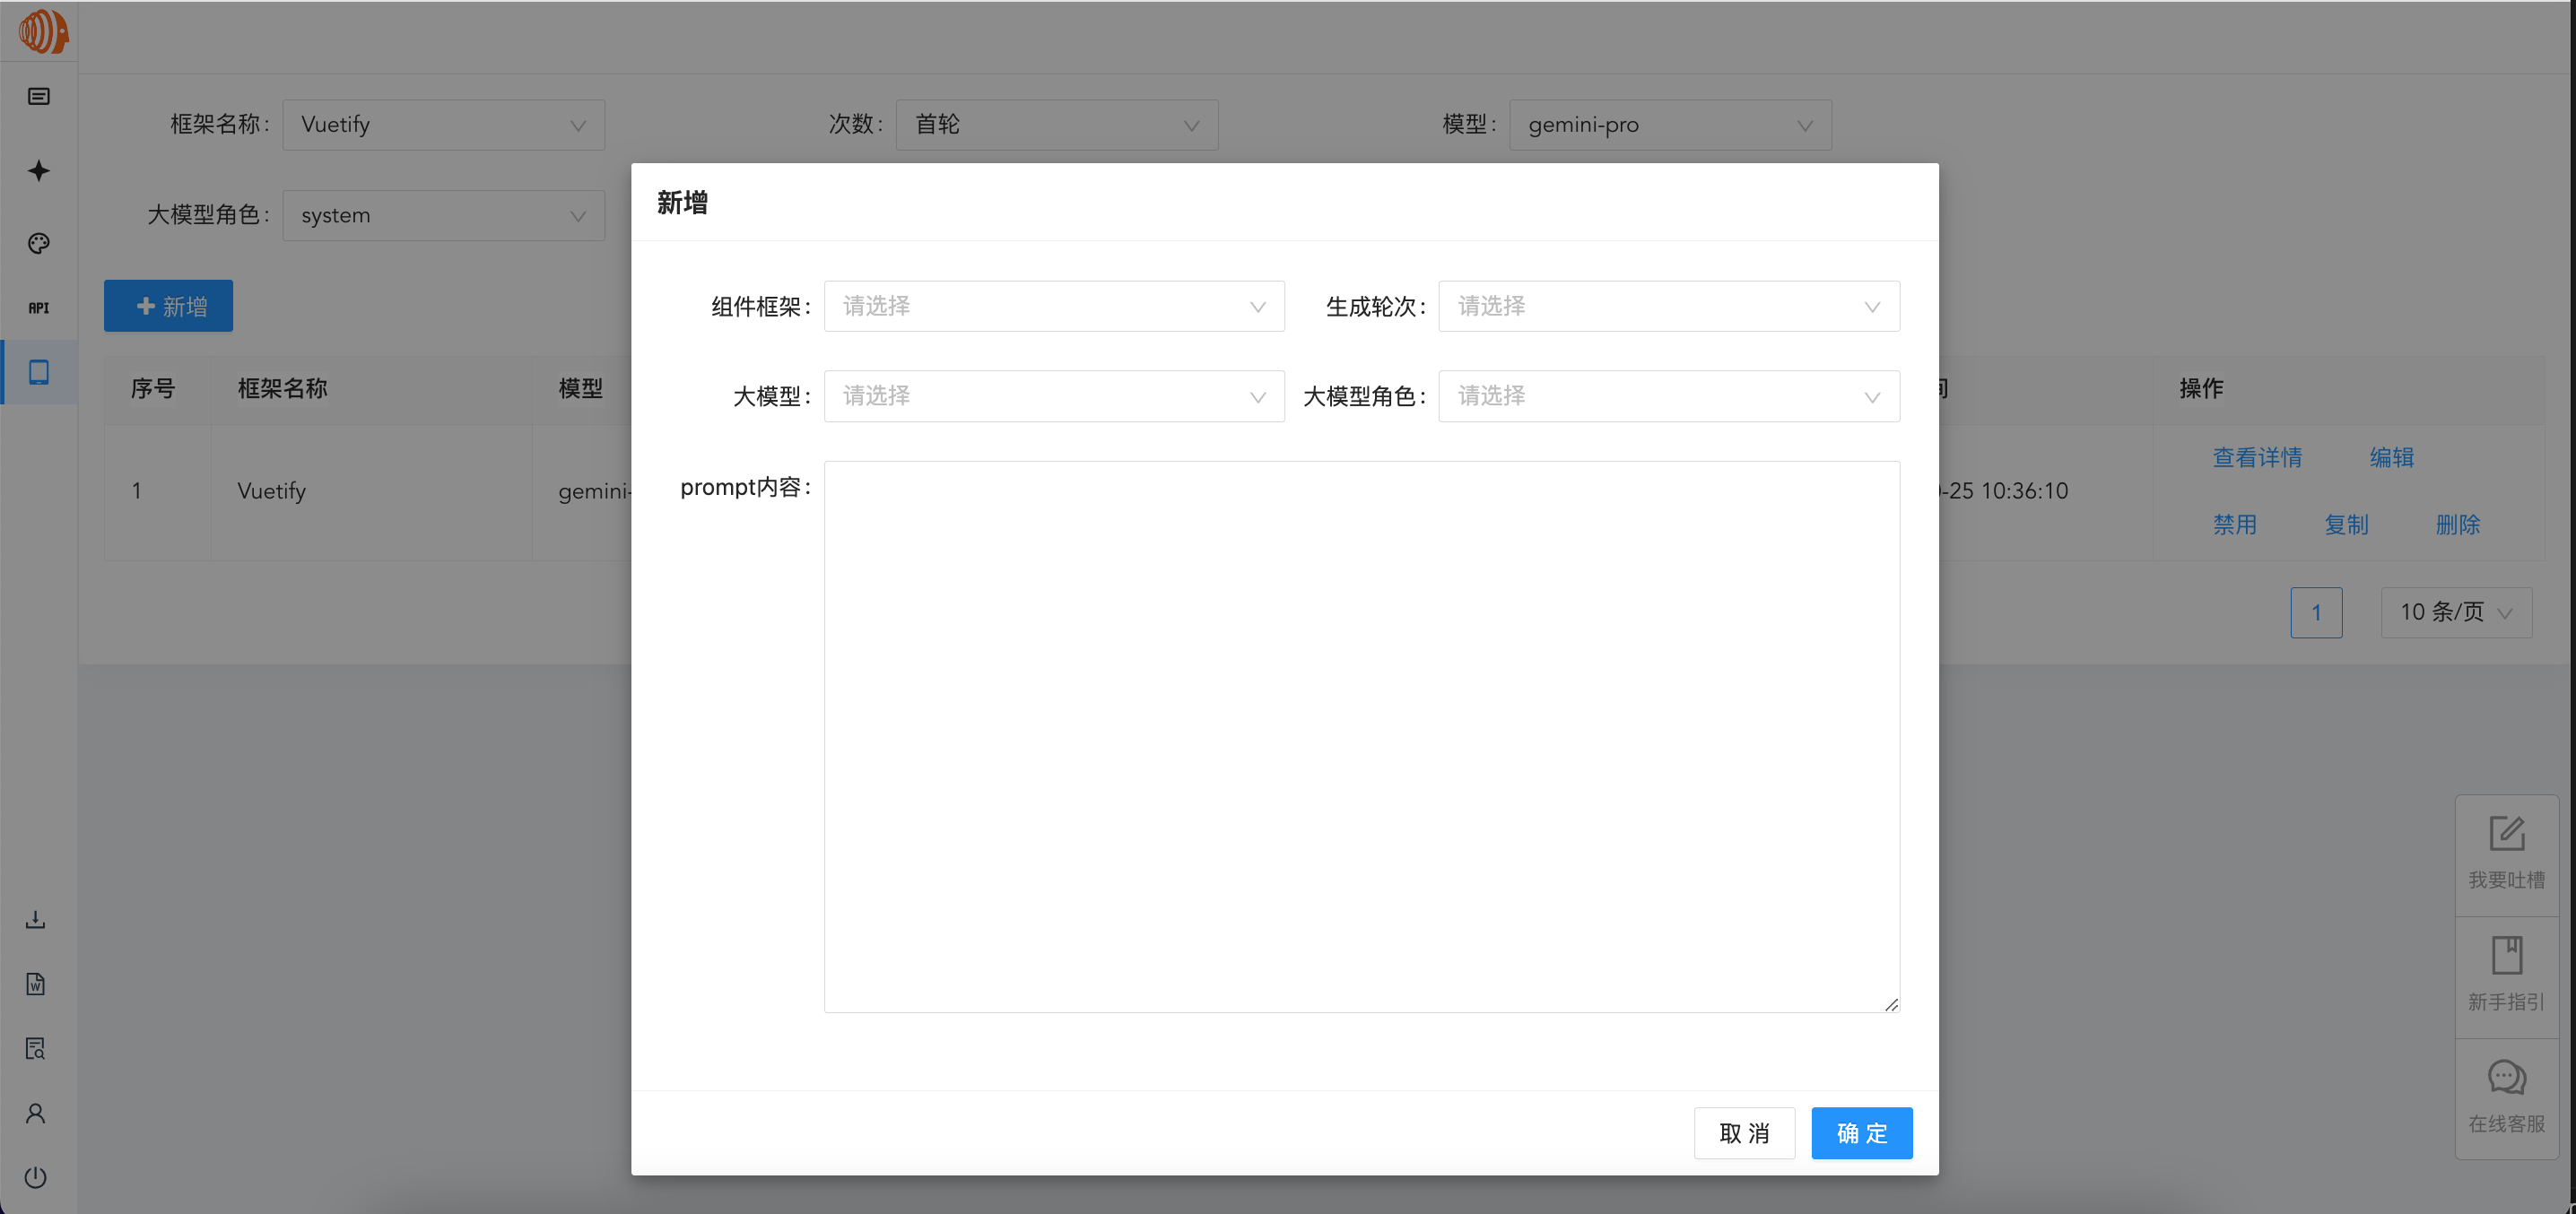This screenshot has height=1214, width=2576.
Task: Select the tablet device menu item in sidebar
Action: point(38,372)
